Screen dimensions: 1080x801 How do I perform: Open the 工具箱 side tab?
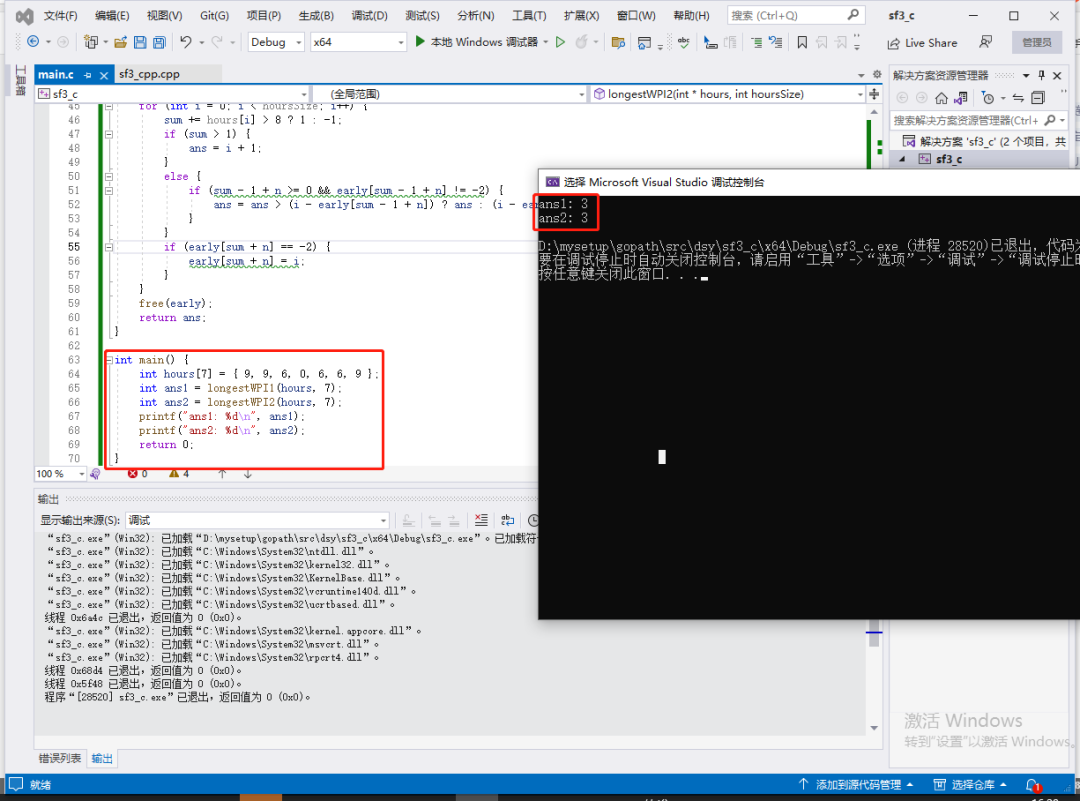[20, 81]
